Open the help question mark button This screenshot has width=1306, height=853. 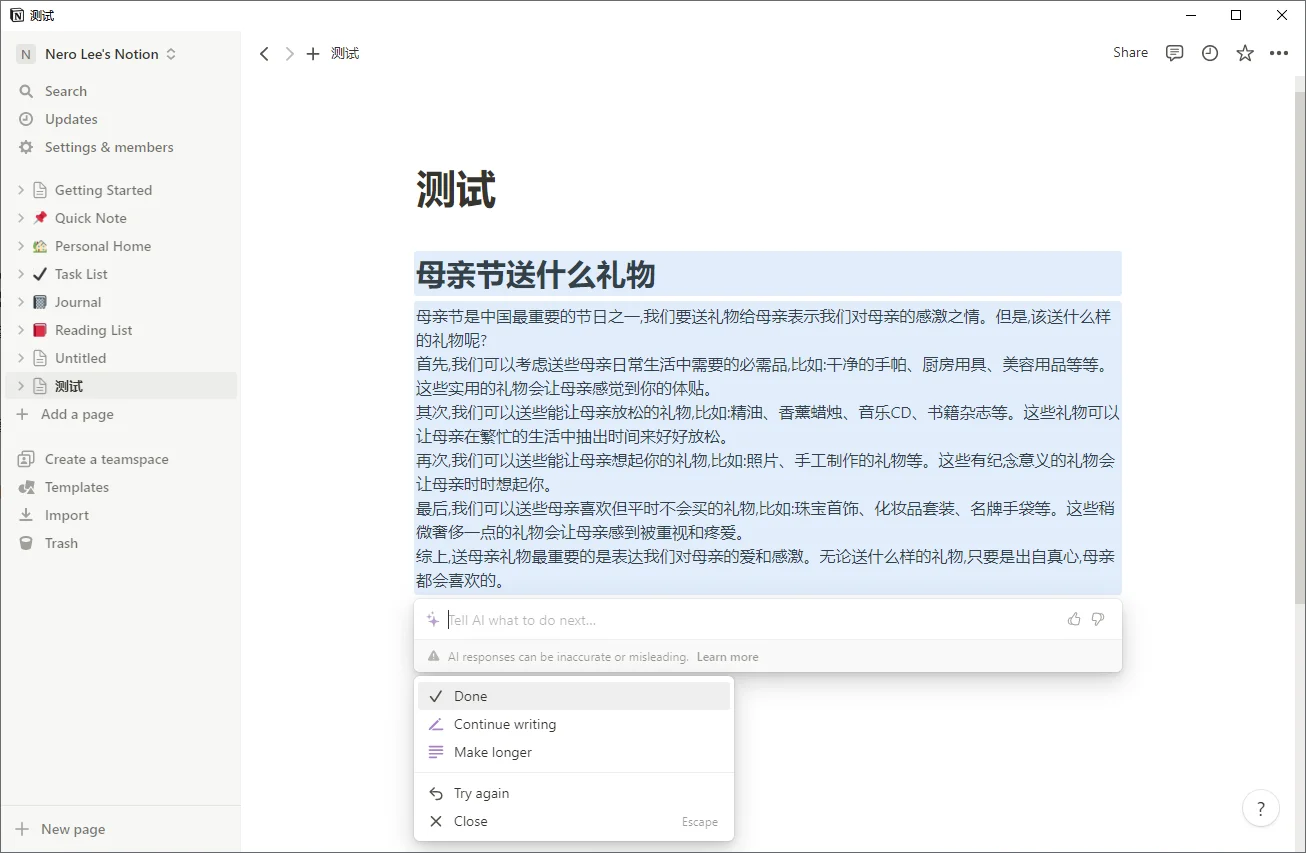click(x=1261, y=809)
